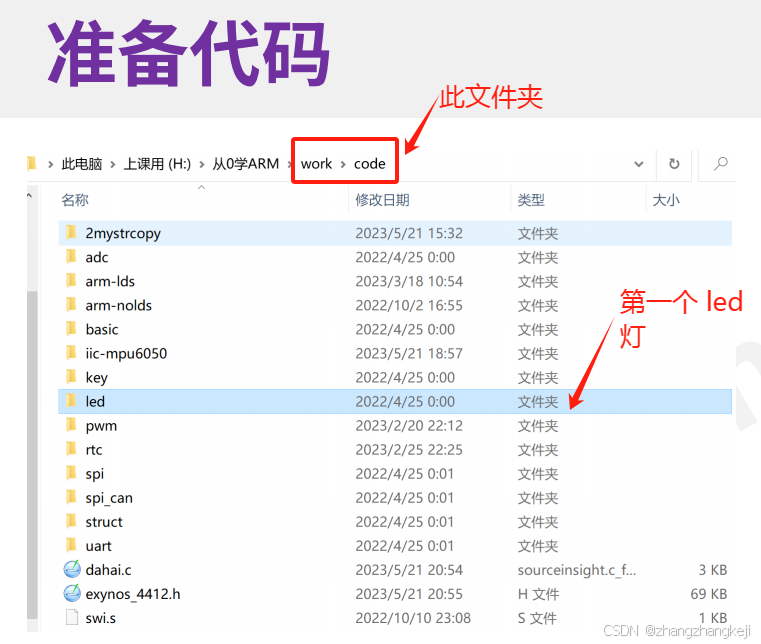Expand chevron before 此电脑 in breadcrumb
This screenshot has width=761, height=644.
50,165
